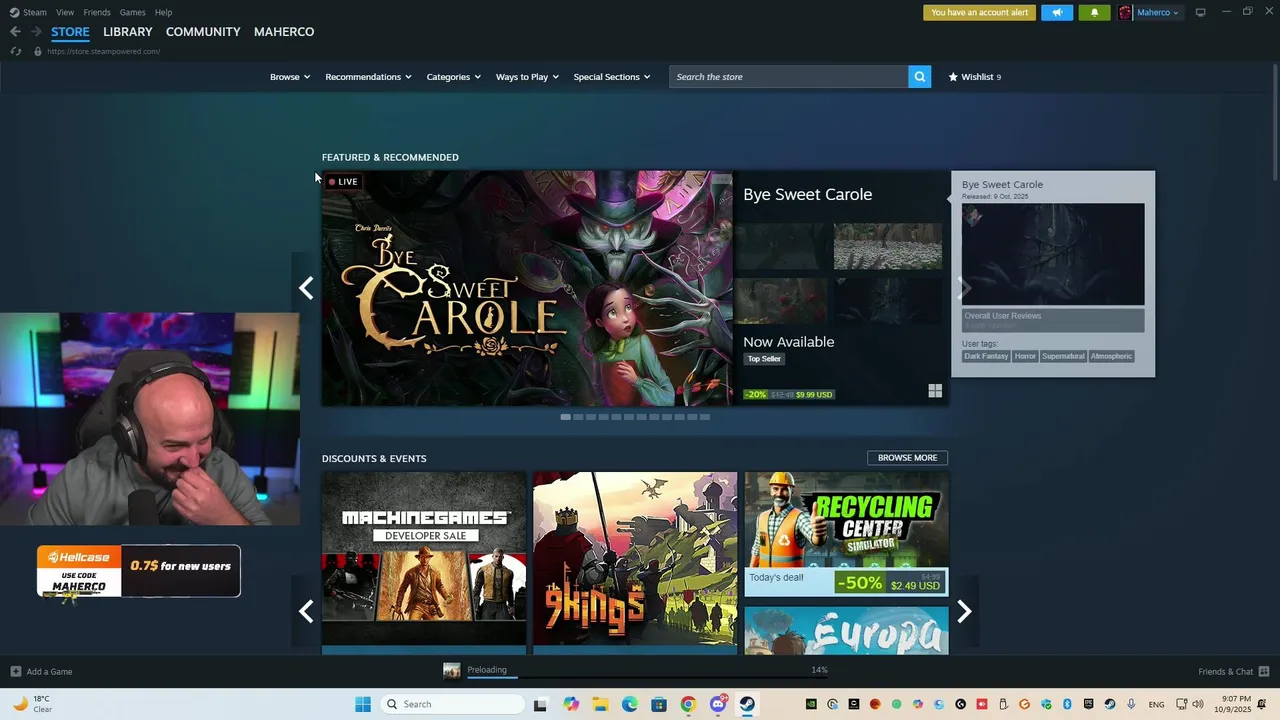Open Microsoft Edge from taskbar
This screenshot has width=1280, height=720.
click(630, 704)
